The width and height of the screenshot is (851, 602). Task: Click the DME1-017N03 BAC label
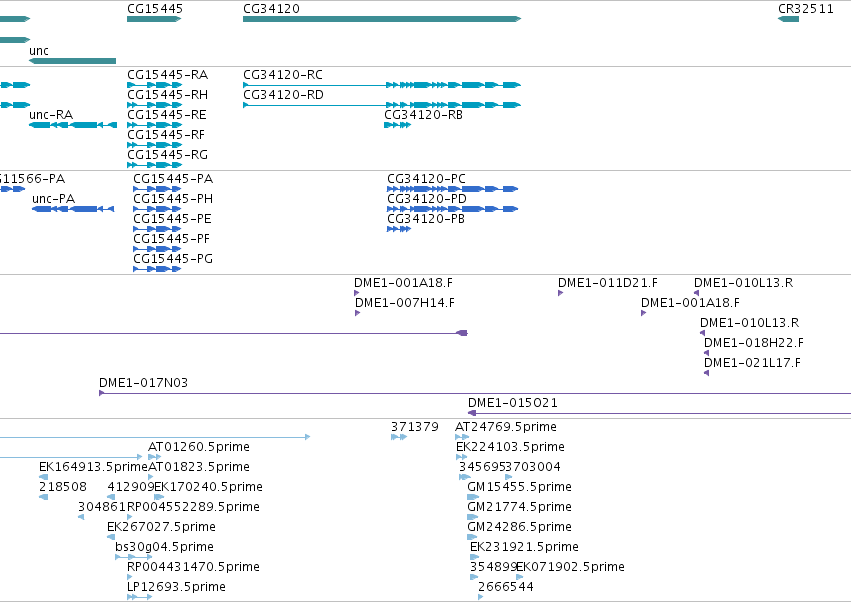tap(143, 383)
